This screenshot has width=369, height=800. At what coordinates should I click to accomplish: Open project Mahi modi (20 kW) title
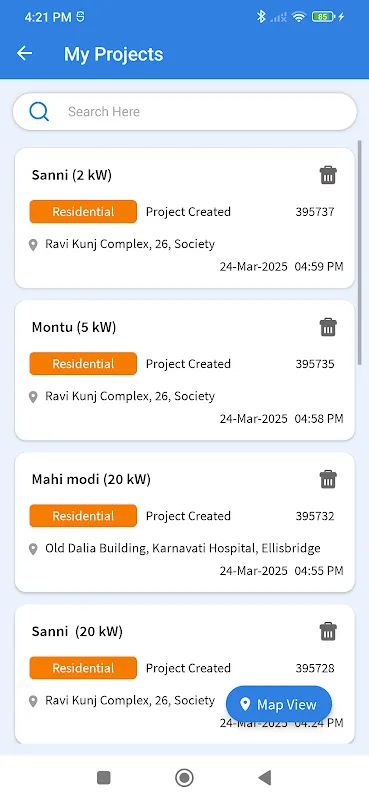click(x=91, y=480)
